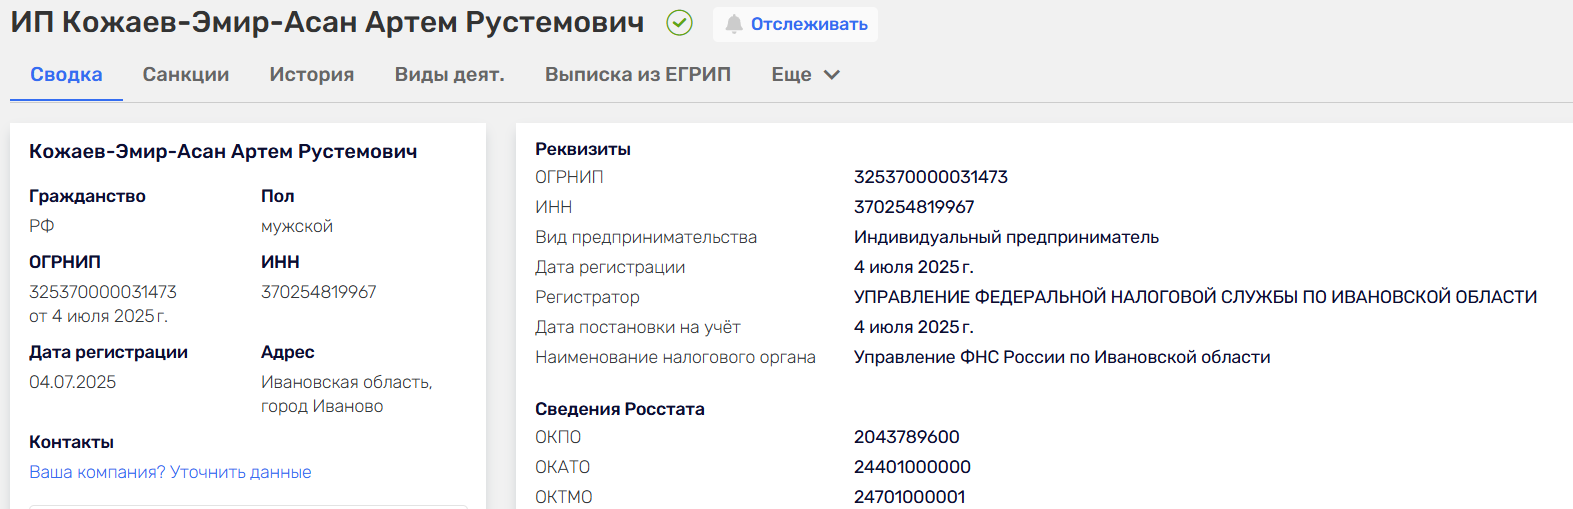Click the registration date 04.07.2025
Image resolution: width=1573 pixels, height=509 pixels.
[x=72, y=382]
